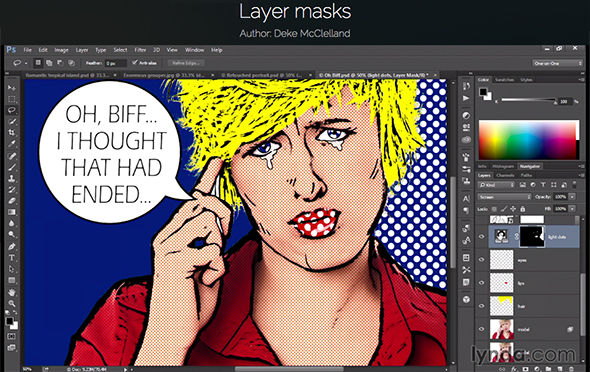Hide the model layer
Viewport: 590px width, 372px height.
pos(481,329)
